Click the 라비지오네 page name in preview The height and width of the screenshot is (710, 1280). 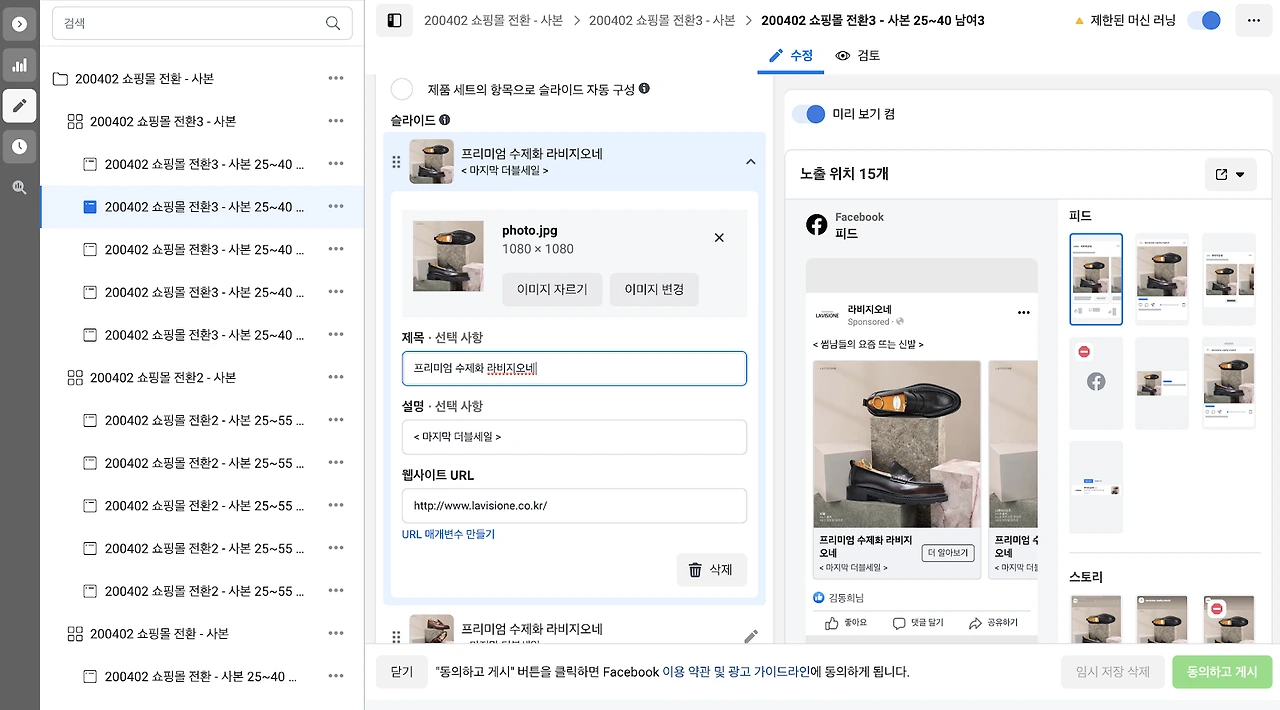coord(869,309)
